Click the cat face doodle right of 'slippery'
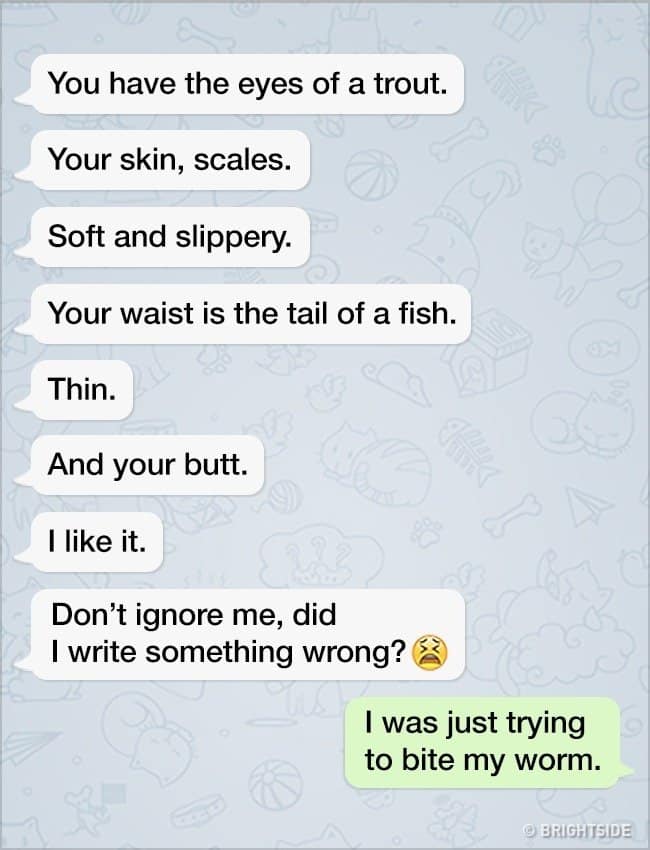This screenshot has width=650, height=850. tap(543, 245)
